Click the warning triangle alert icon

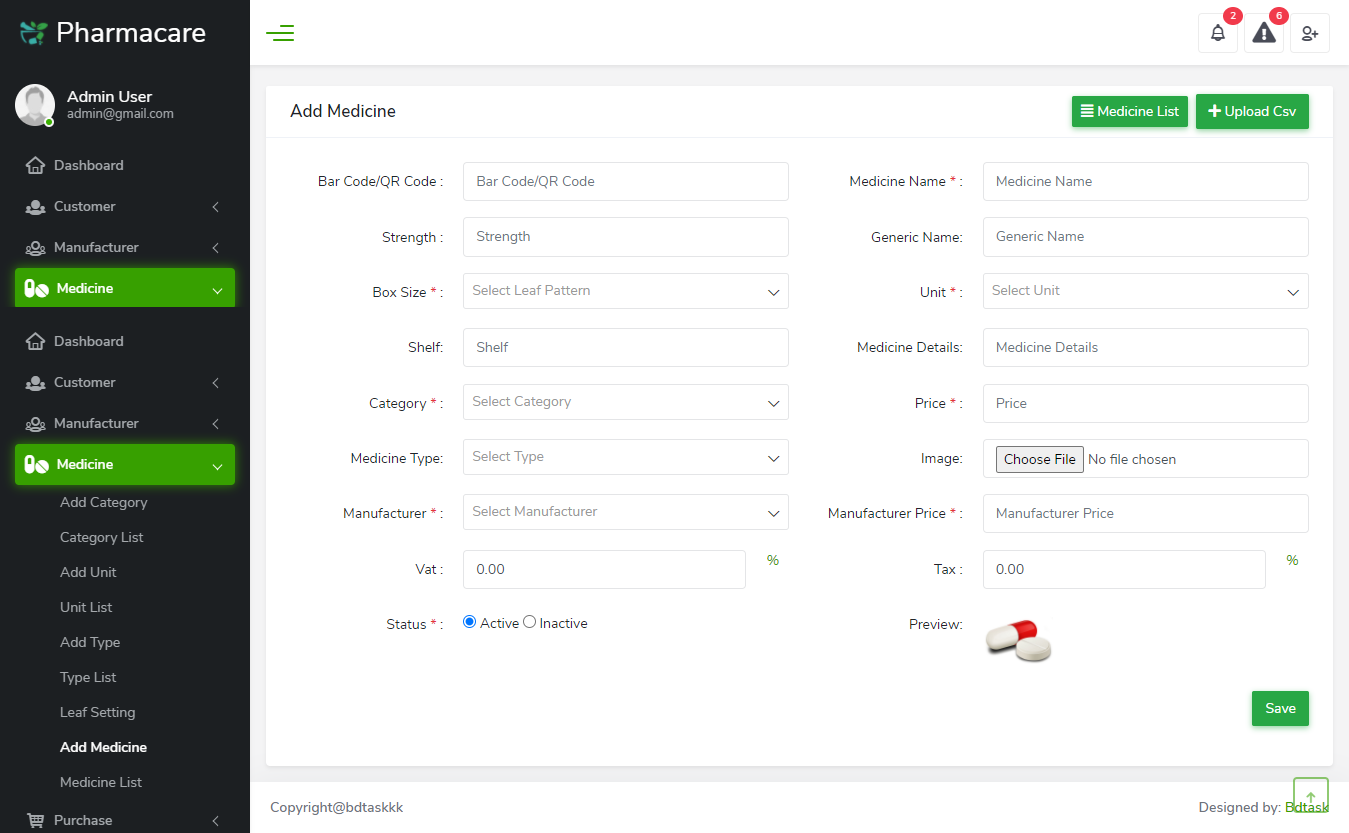tap(1264, 33)
